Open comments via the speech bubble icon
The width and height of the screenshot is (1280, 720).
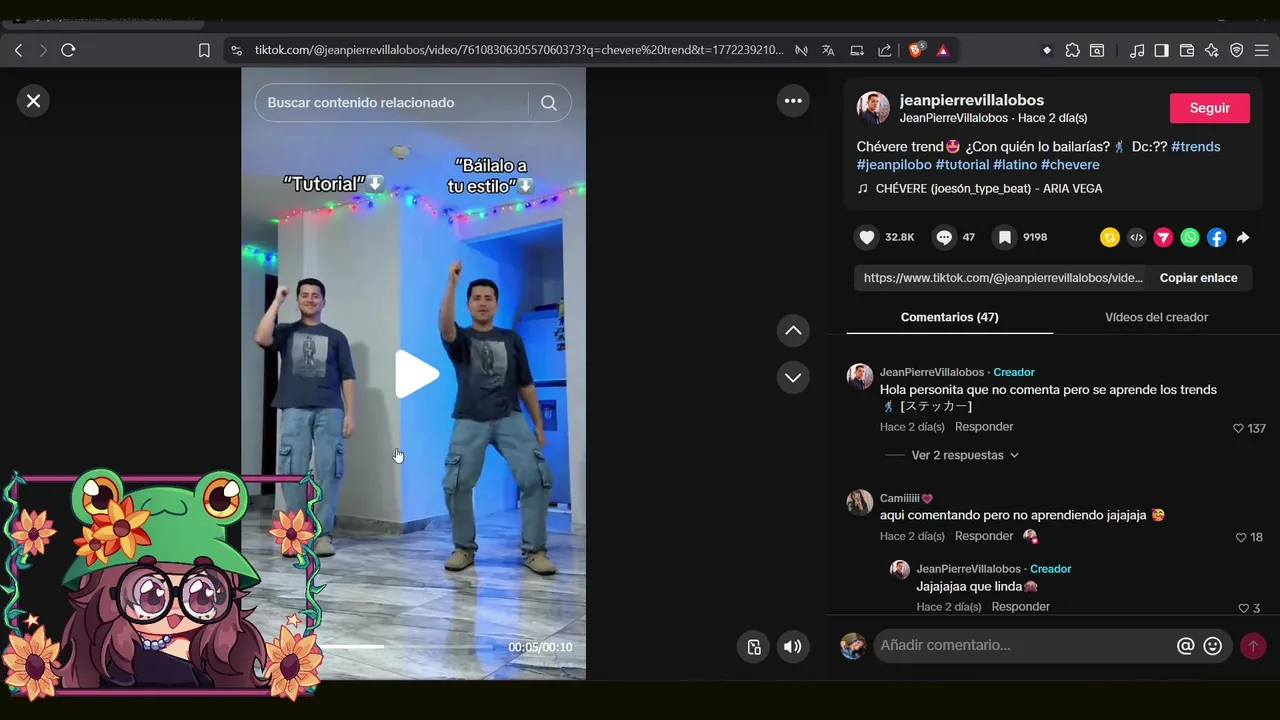coord(944,238)
